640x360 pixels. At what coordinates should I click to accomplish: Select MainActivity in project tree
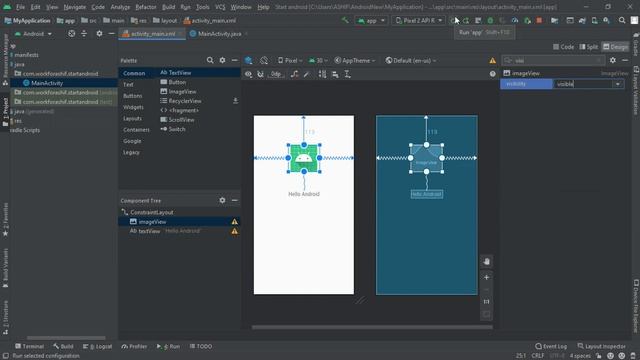[47, 83]
